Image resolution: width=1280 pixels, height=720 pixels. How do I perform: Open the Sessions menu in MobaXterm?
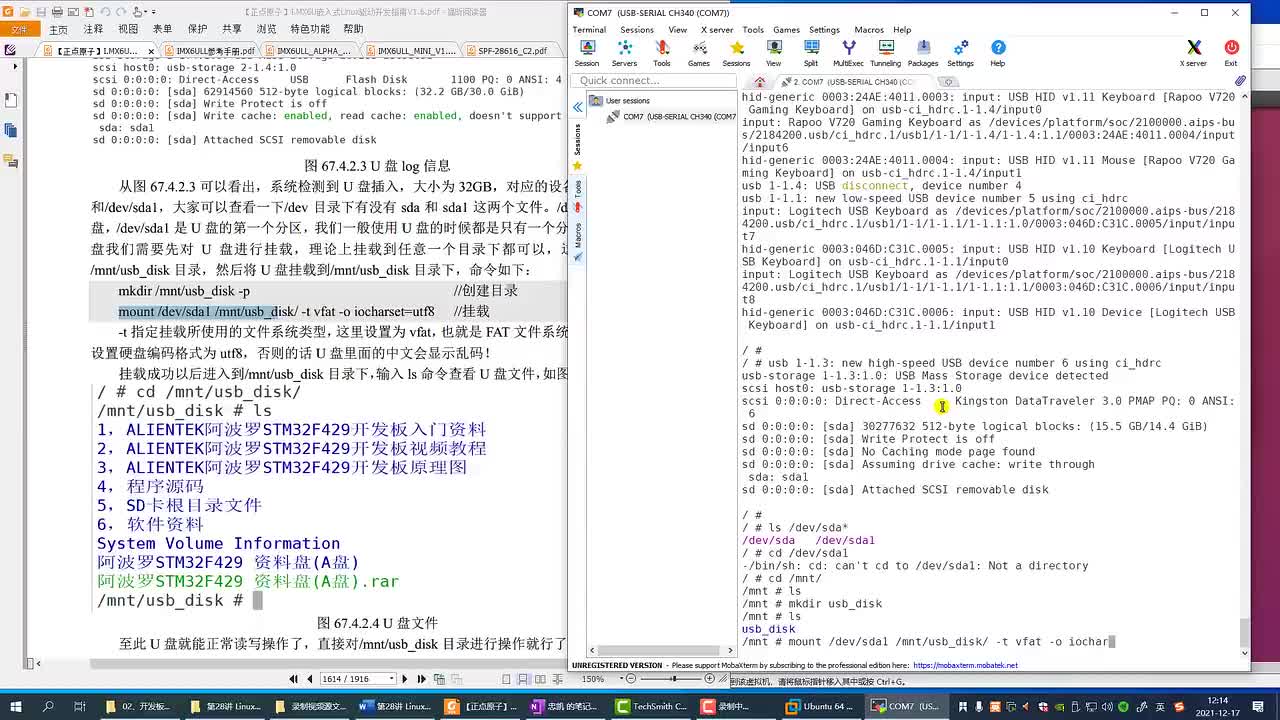click(x=637, y=30)
